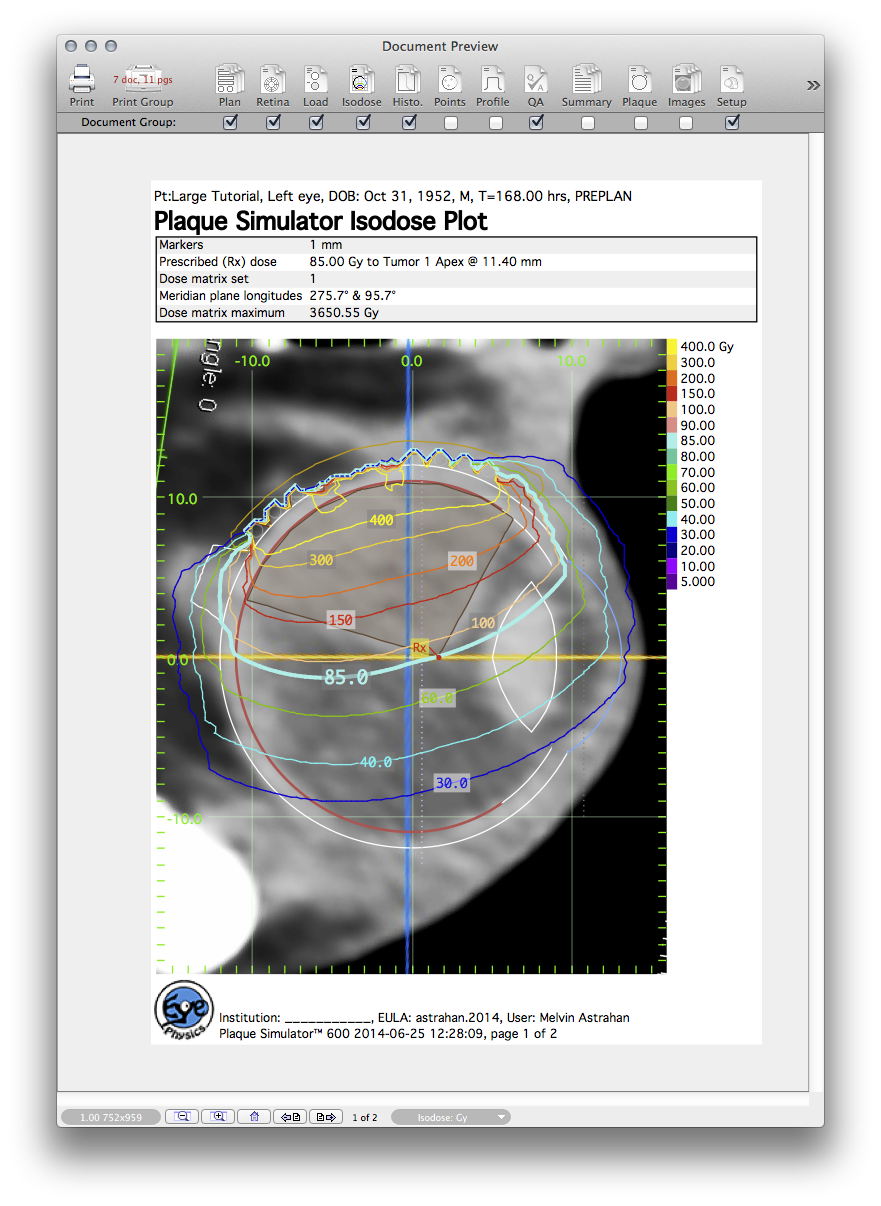This screenshot has width=881, height=1206.
Task: Click the zoom out magnifier button
Action: [x=182, y=1117]
